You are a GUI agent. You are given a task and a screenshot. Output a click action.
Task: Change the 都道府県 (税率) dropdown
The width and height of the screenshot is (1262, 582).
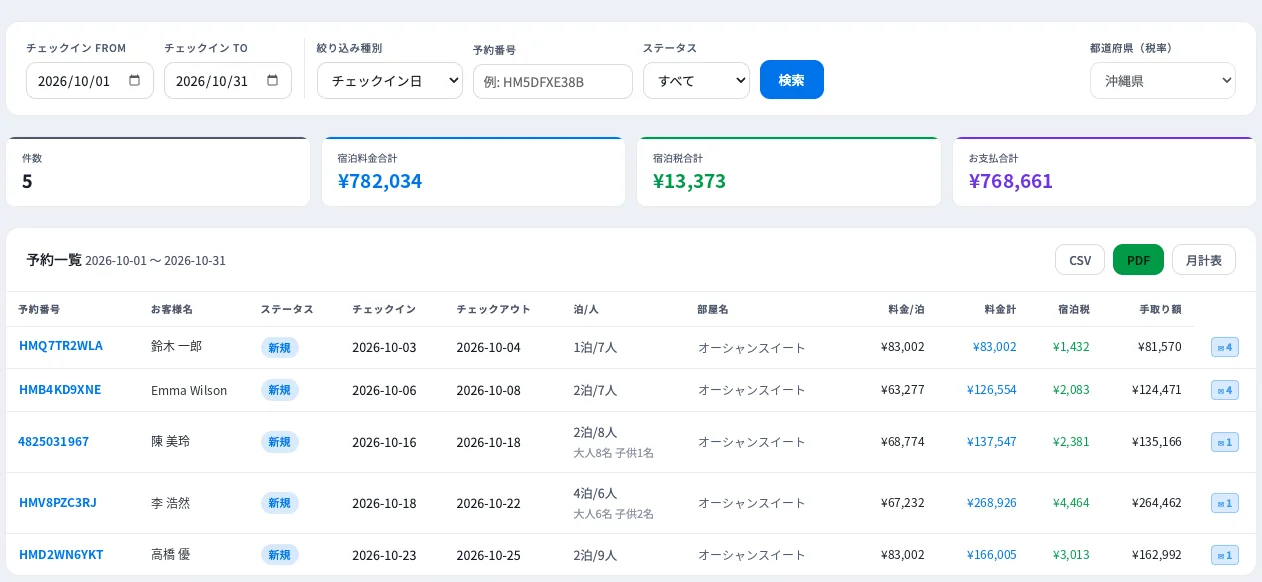point(1163,81)
